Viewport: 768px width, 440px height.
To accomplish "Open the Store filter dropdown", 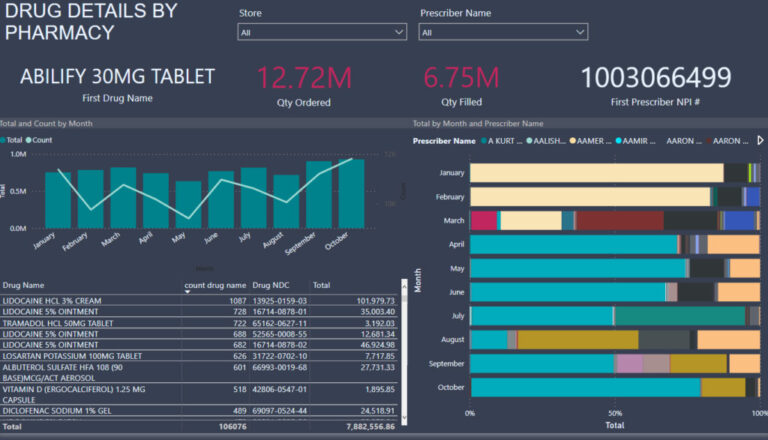I will (321, 32).
